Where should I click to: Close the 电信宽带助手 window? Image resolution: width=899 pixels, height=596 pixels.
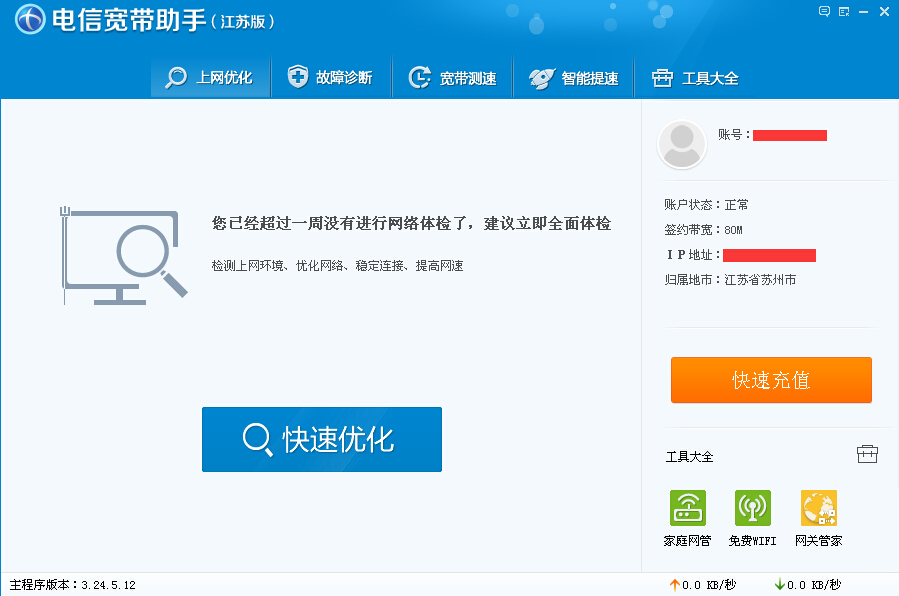(x=884, y=11)
